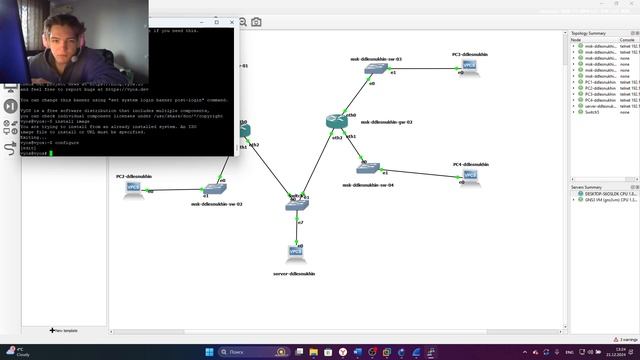The height and width of the screenshot is (360, 640).
Task: Select the msk-ddkomukhin-sw-02 switch node
Action: (215, 189)
